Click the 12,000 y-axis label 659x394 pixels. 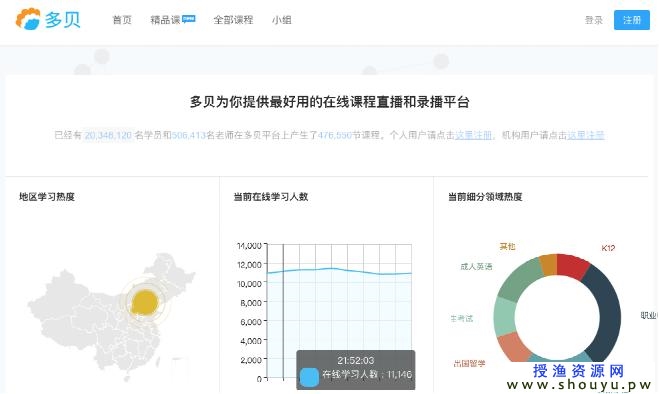click(x=249, y=264)
